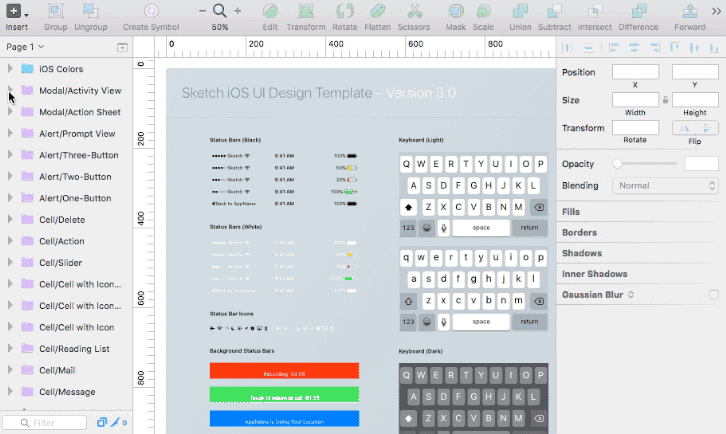Click the align top edges icon
Screen dimensions: 726x434
tap(674, 47)
